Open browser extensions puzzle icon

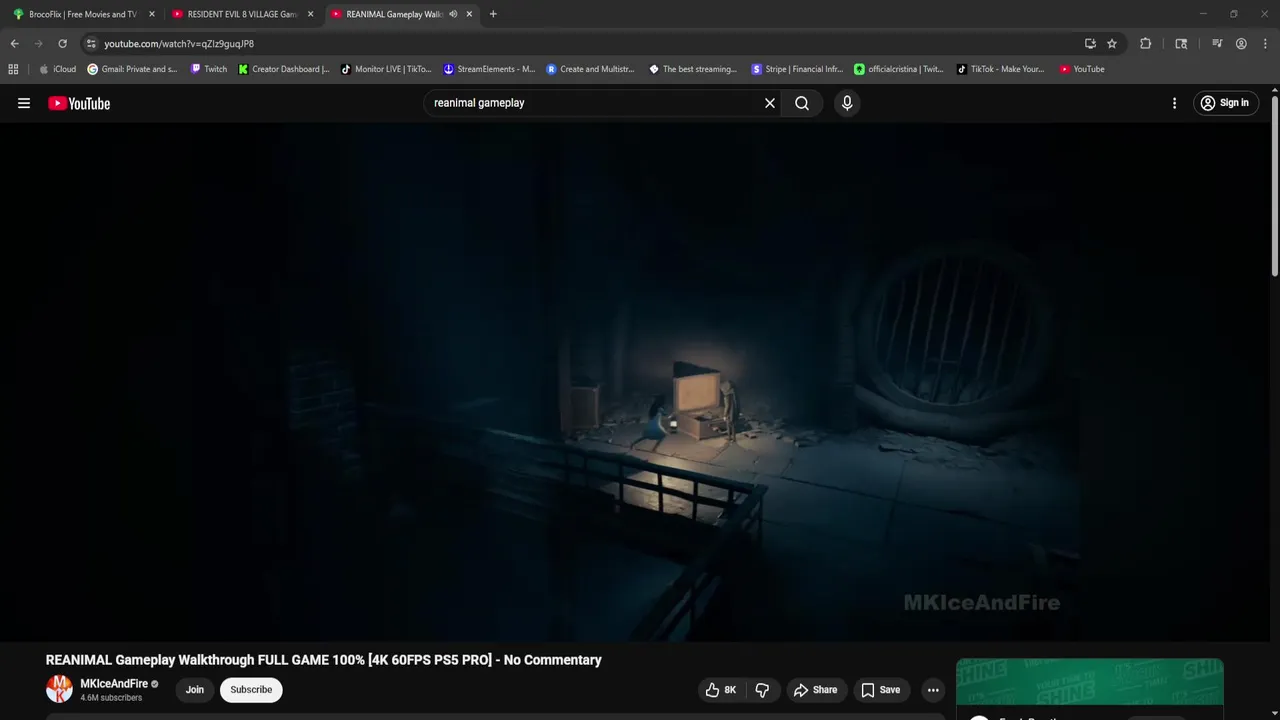click(1146, 44)
